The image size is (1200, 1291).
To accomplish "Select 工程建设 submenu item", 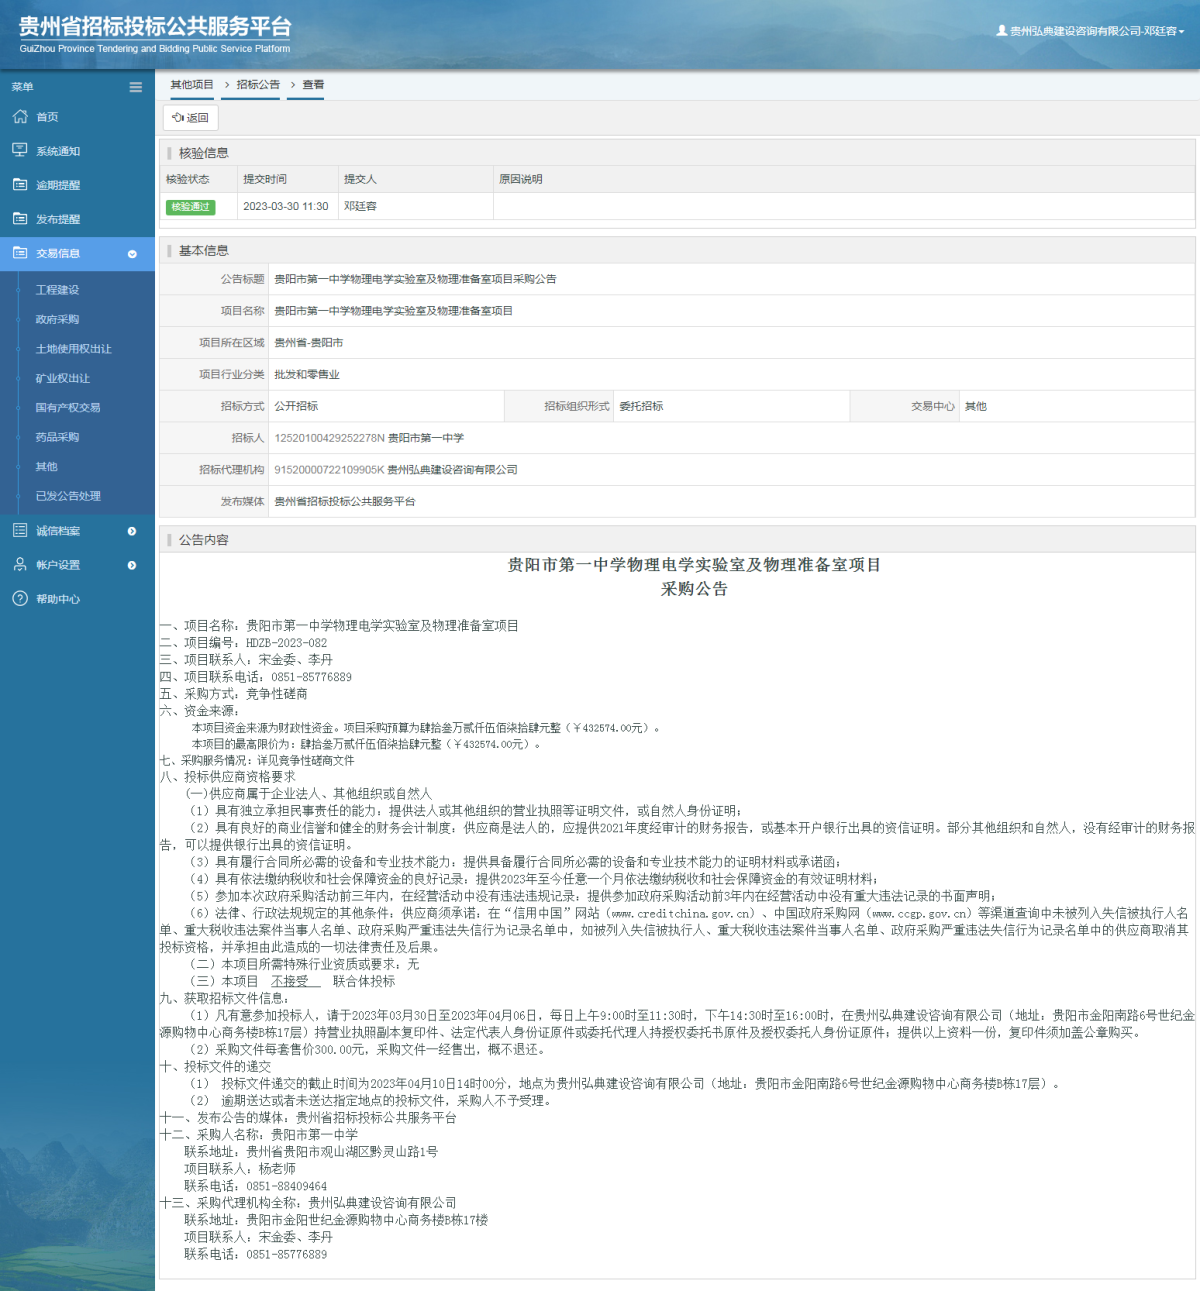I will [57, 290].
